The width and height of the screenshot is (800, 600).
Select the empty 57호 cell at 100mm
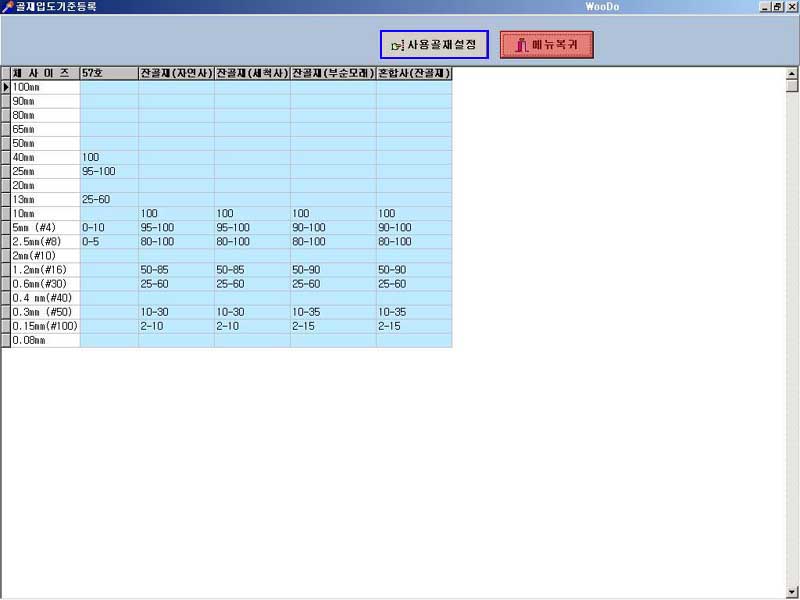[109, 87]
